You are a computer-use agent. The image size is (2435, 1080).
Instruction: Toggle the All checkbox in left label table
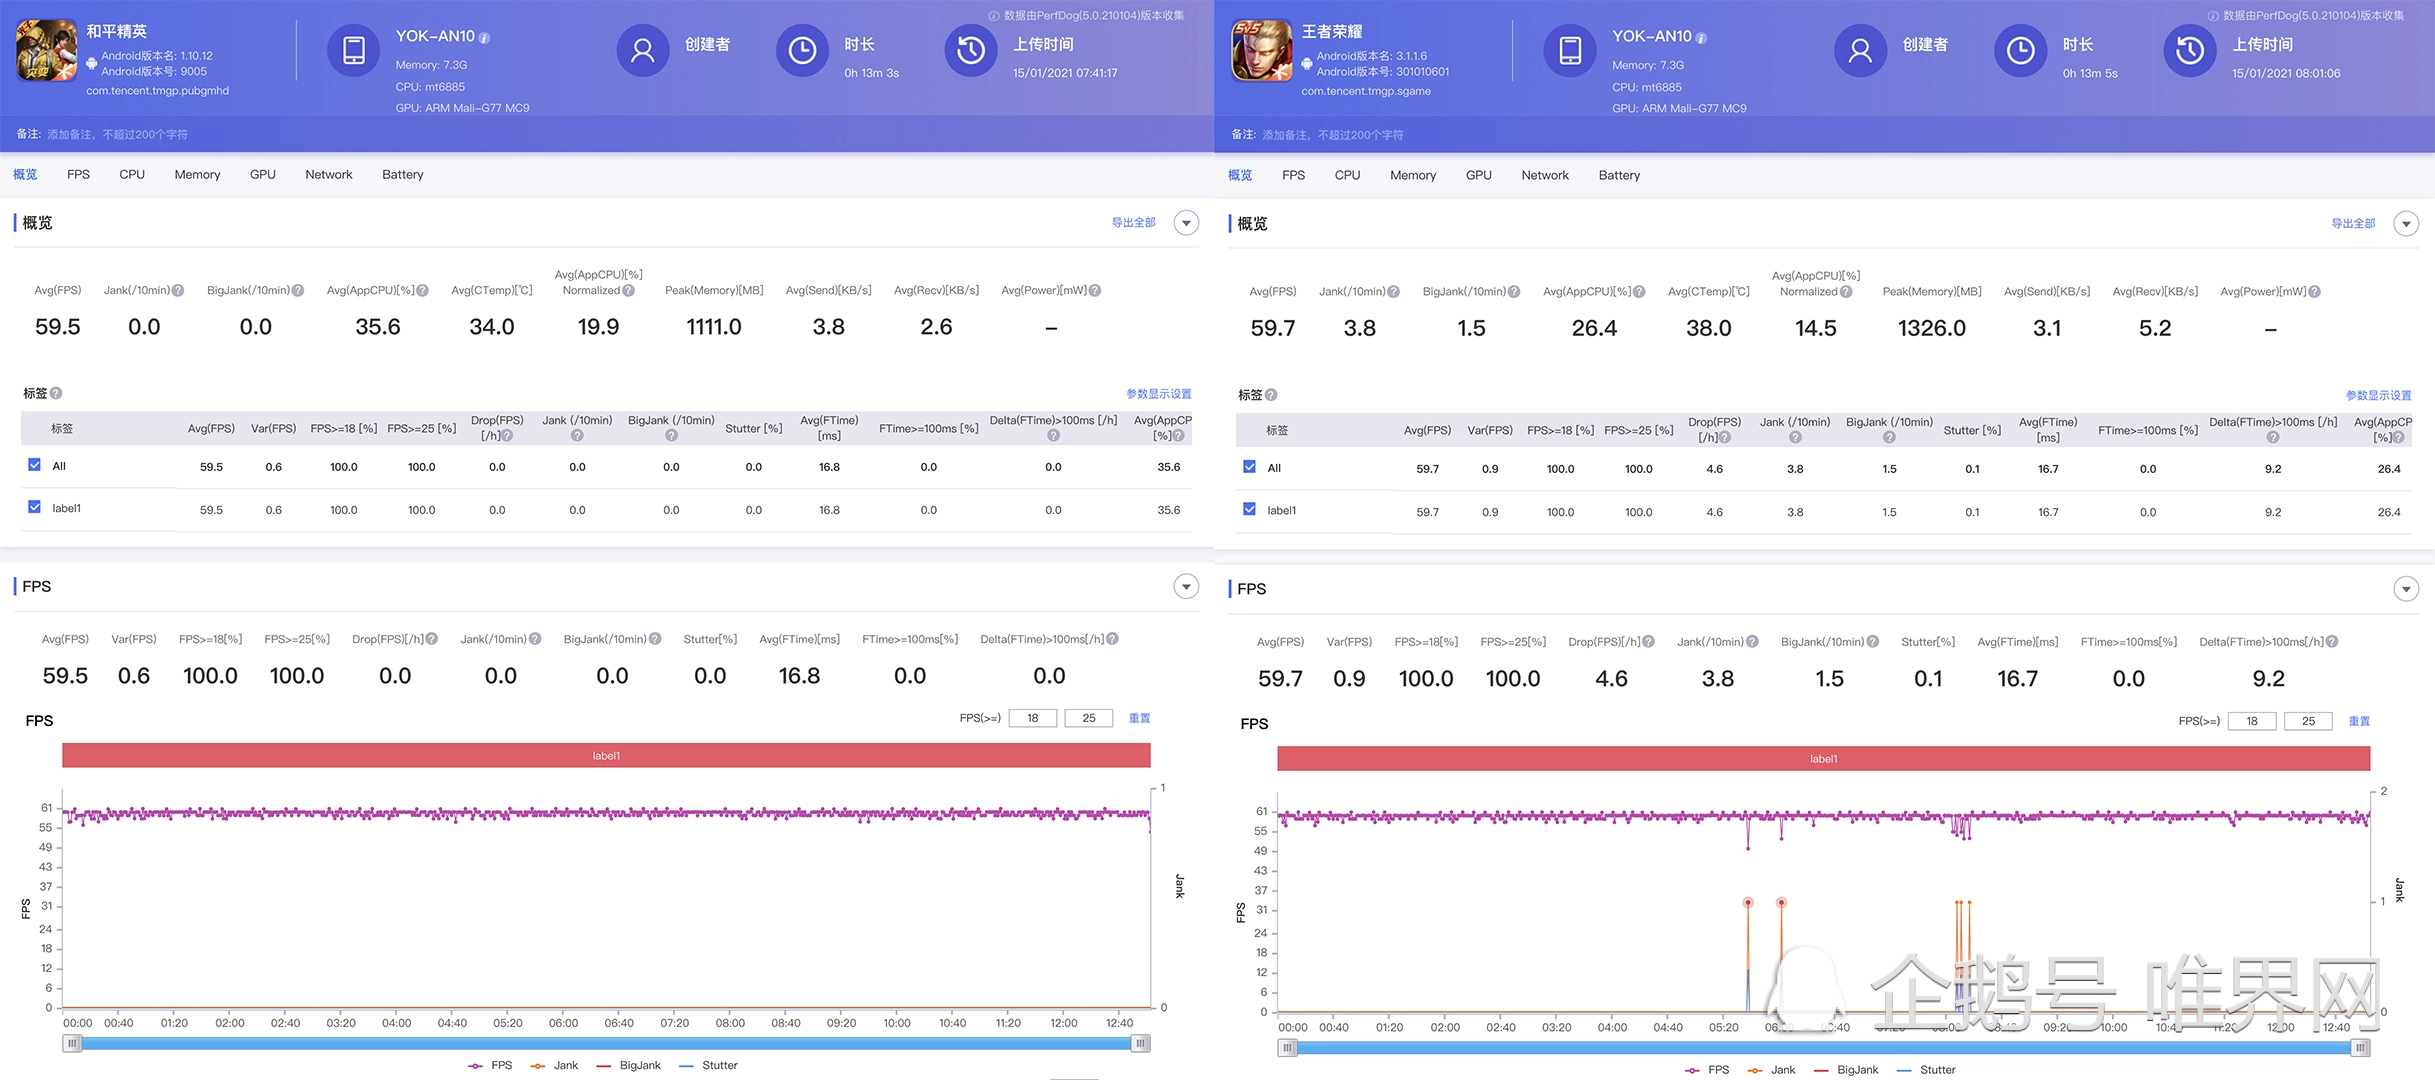pos(35,465)
